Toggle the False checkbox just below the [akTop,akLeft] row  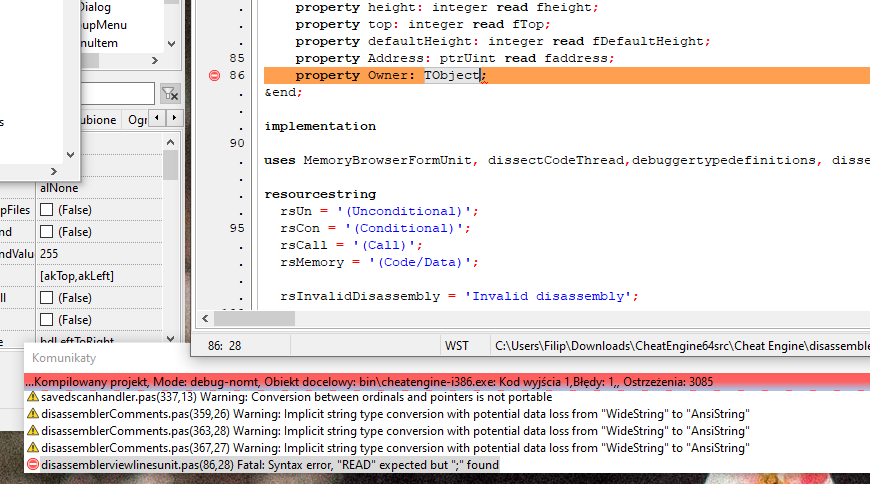46,298
